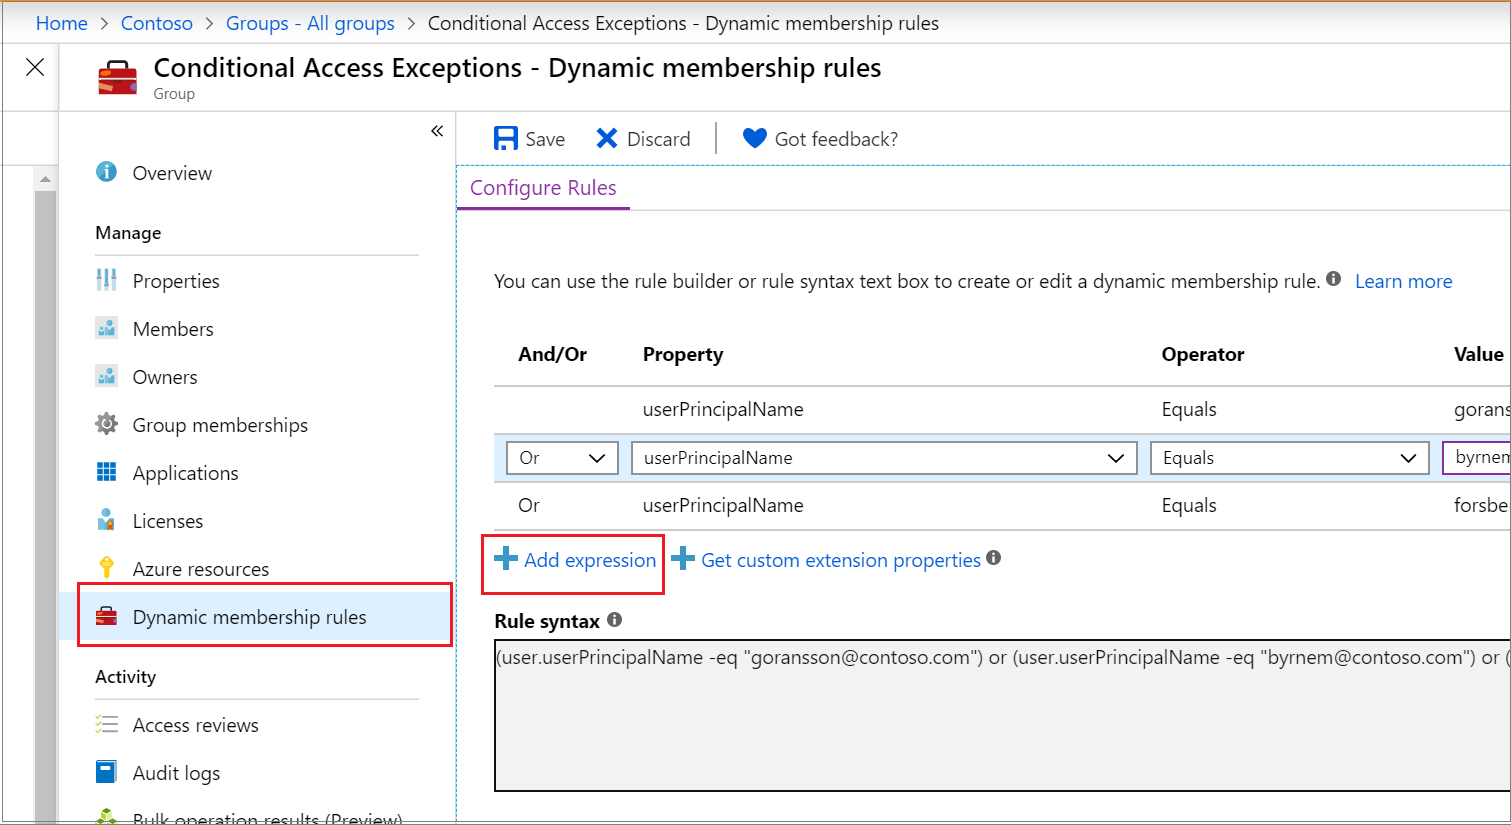Click the Overview info icon
Image resolution: width=1511 pixels, height=825 pixels.
tap(106, 172)
